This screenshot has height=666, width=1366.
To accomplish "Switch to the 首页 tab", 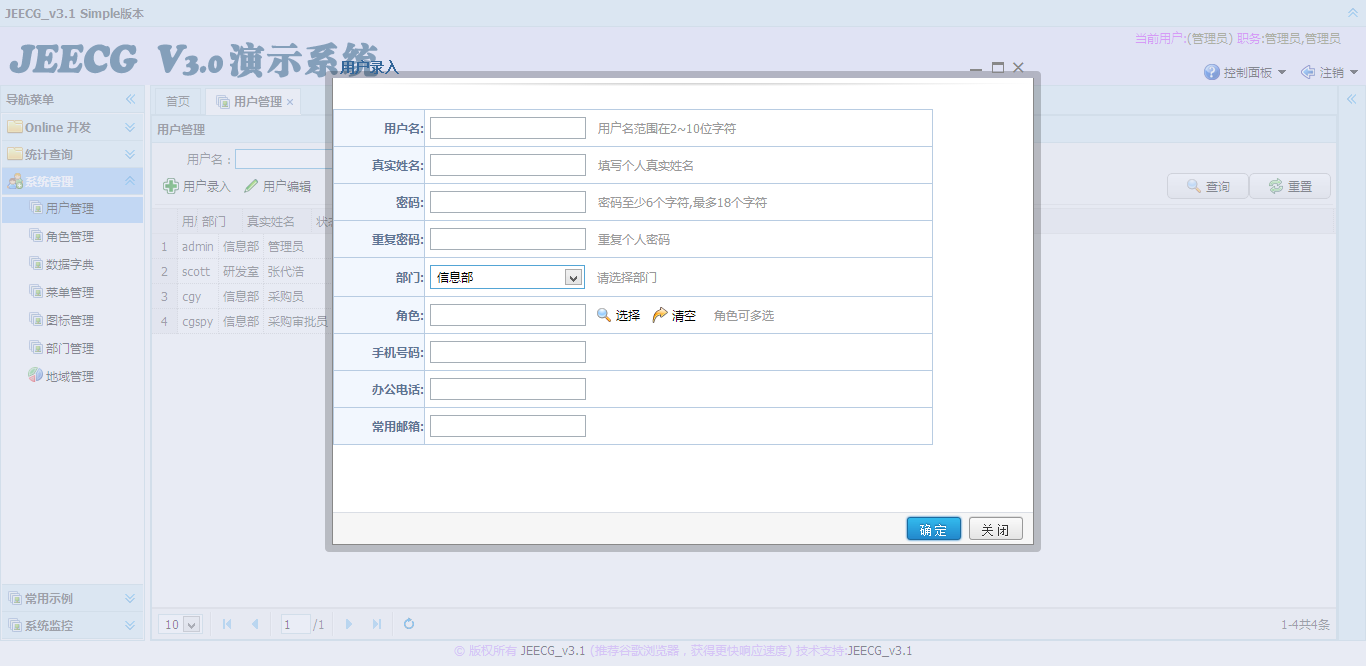I will point(178,102).
